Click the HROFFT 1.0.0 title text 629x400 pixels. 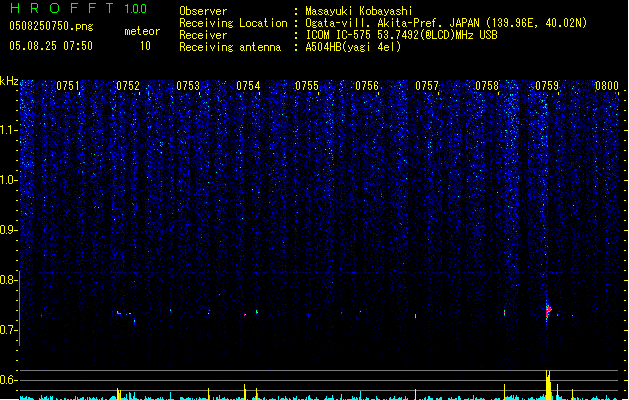click(79, 8)
